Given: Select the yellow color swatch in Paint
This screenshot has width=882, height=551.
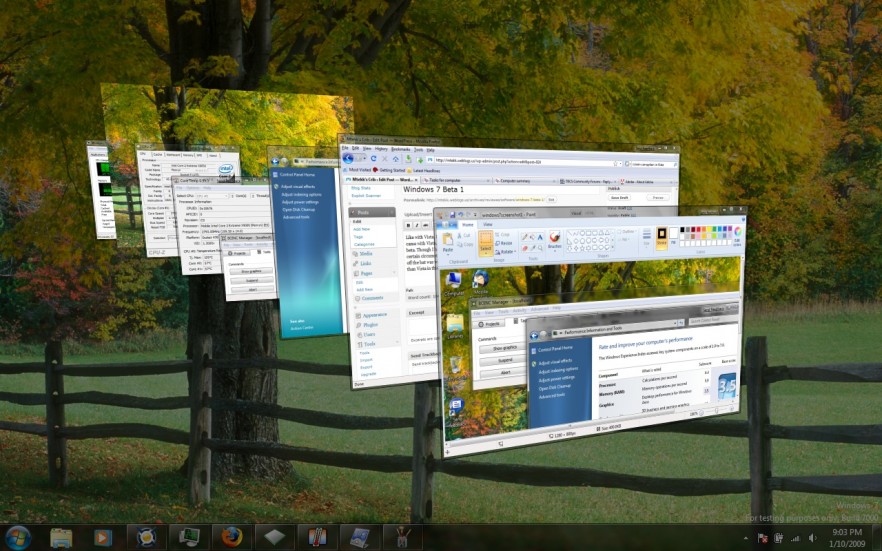Looking at the screenshot, I should point(709,229).
